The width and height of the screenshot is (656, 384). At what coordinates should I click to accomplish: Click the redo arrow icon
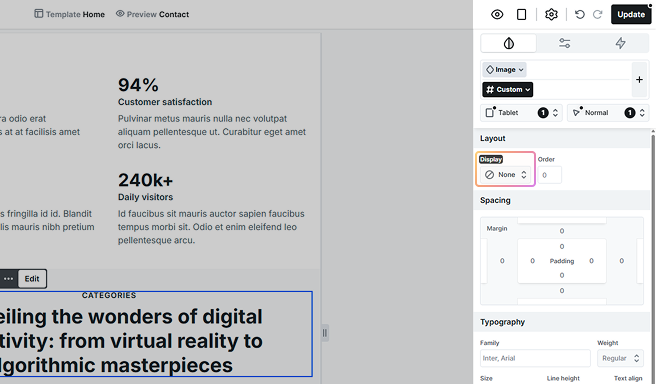(597, 15)
